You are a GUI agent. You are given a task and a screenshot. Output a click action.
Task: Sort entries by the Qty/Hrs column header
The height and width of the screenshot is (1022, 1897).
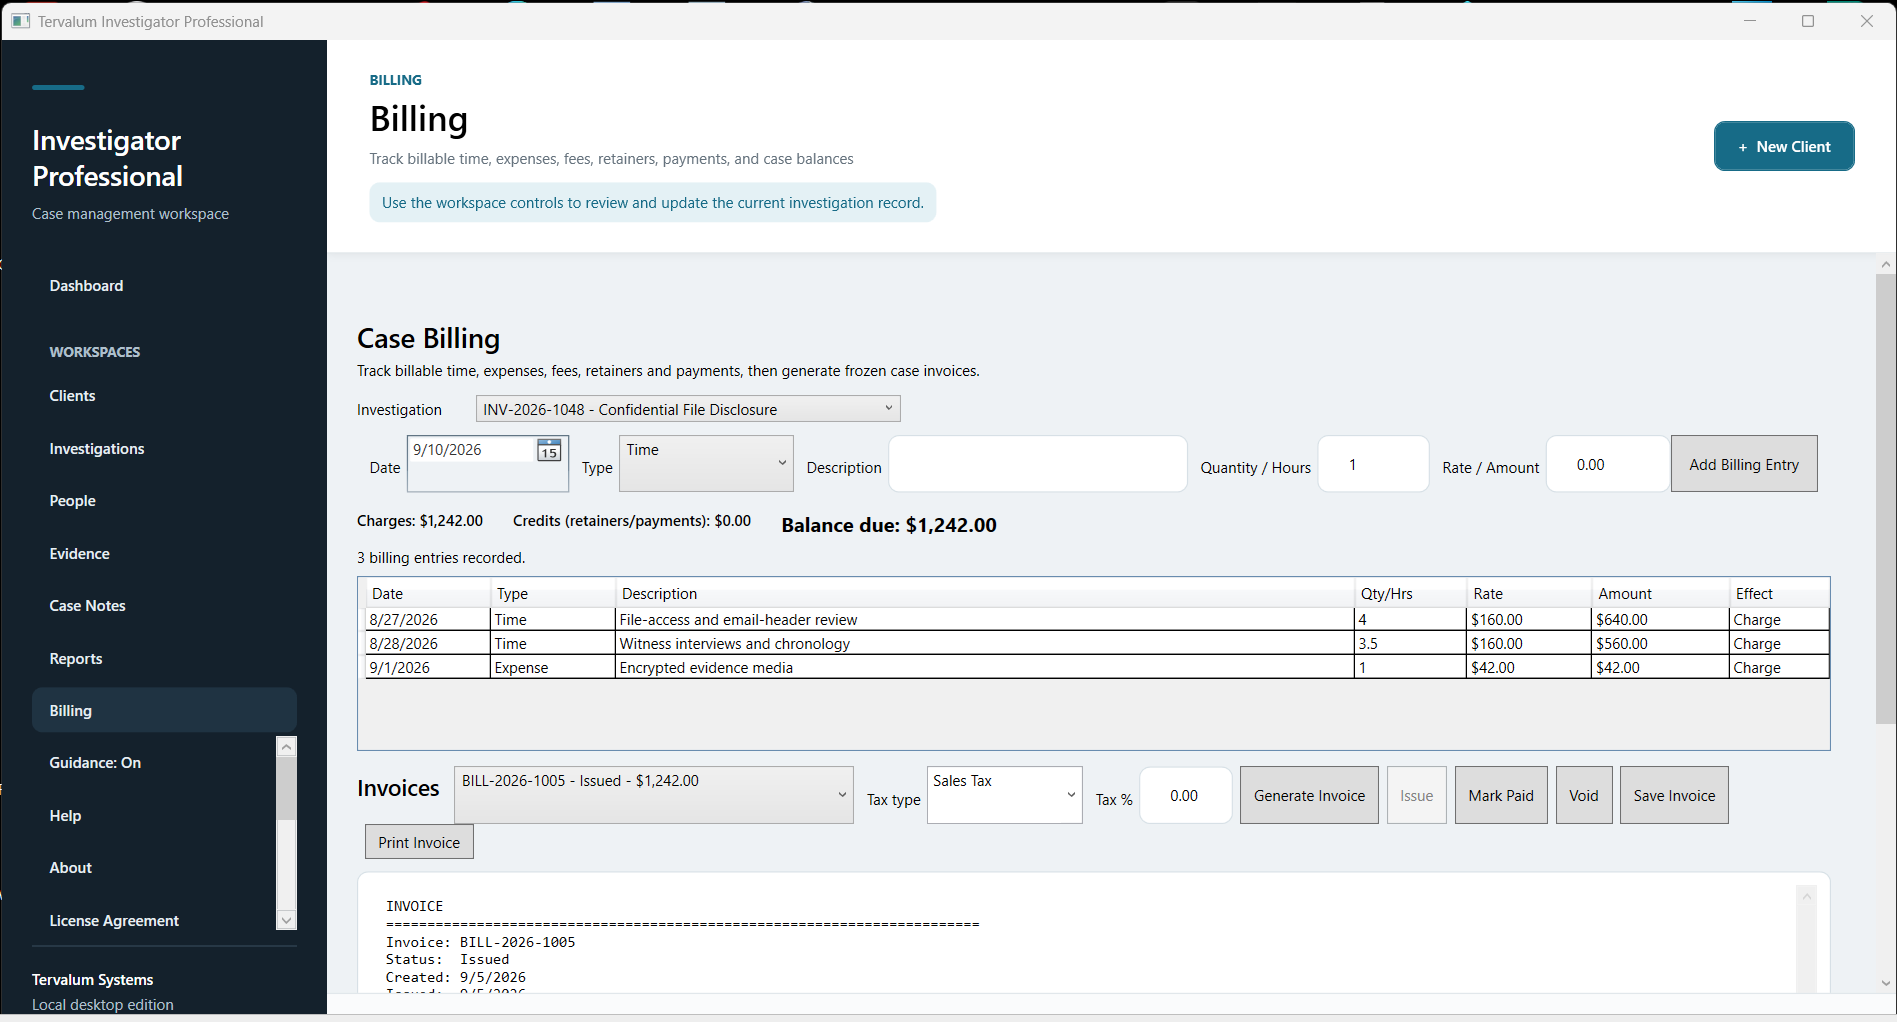tap(1410, 594)
